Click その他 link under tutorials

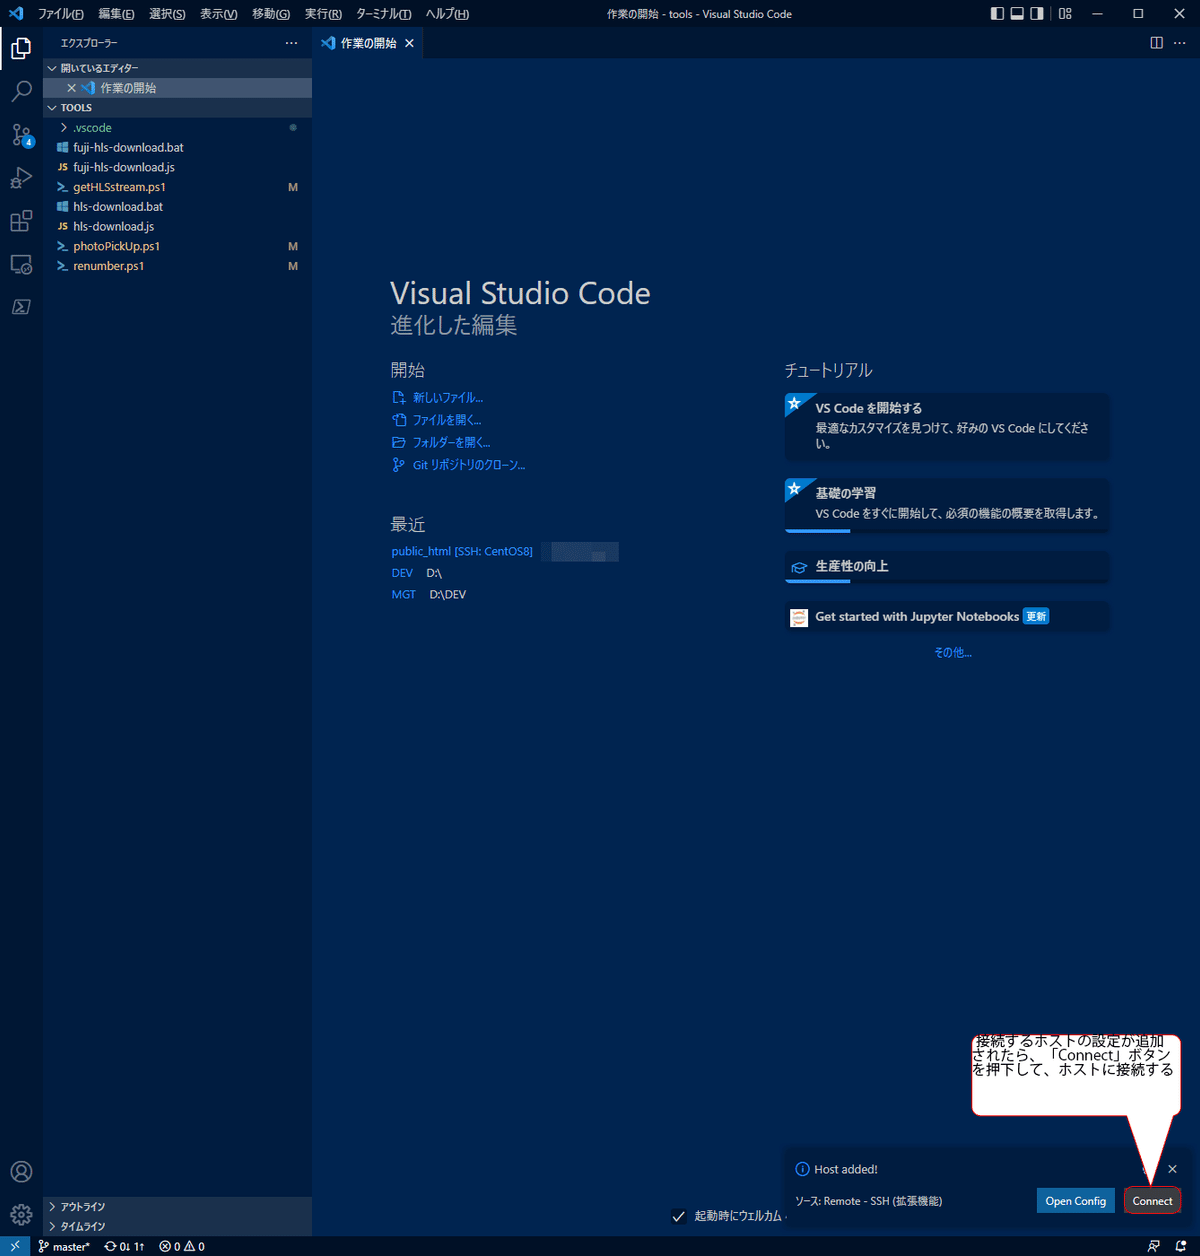pyautogui.click(x=952, y=652)
